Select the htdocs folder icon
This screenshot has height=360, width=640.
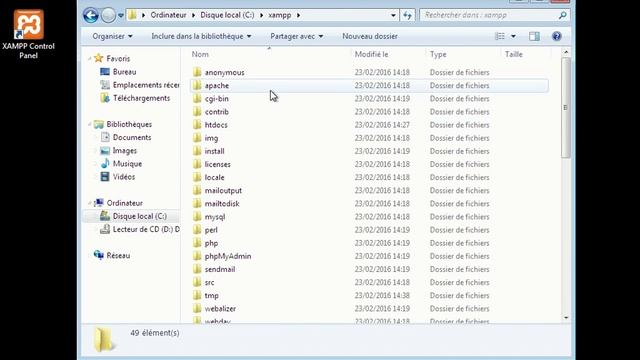tap(197, 124)
